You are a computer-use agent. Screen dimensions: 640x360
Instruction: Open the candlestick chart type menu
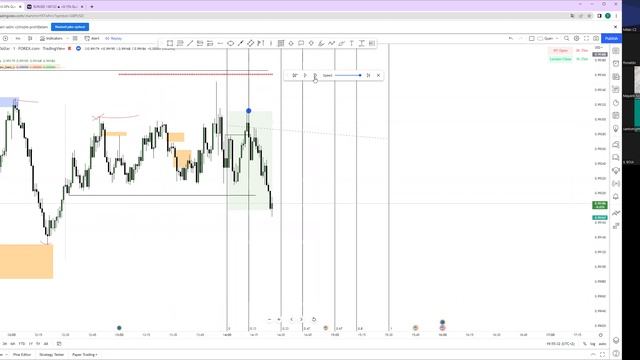pos(30,38)
